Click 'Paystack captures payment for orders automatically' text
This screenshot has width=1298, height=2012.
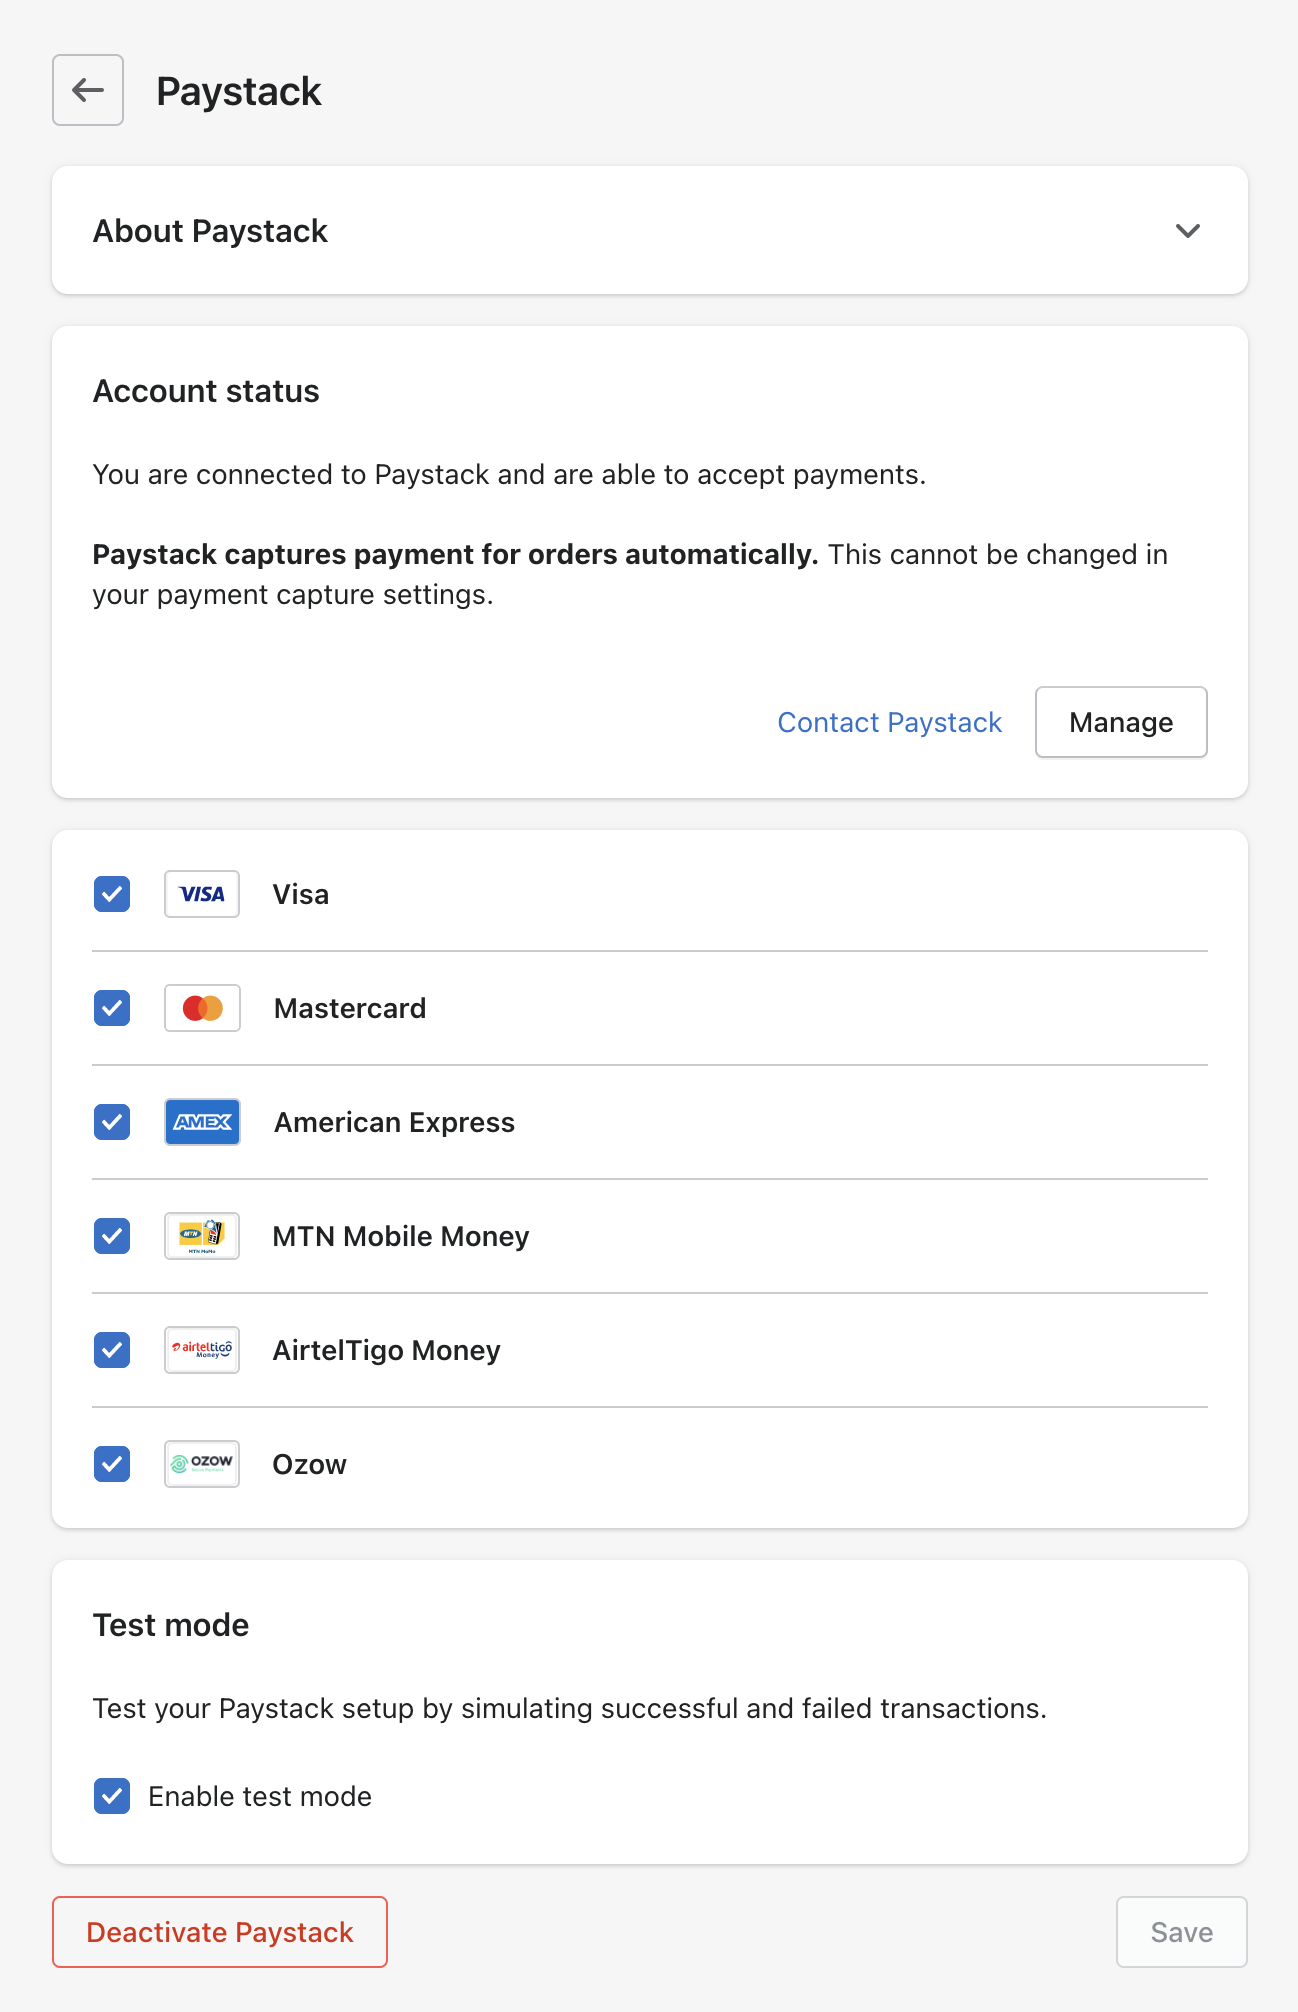click(x=455, y=554)
